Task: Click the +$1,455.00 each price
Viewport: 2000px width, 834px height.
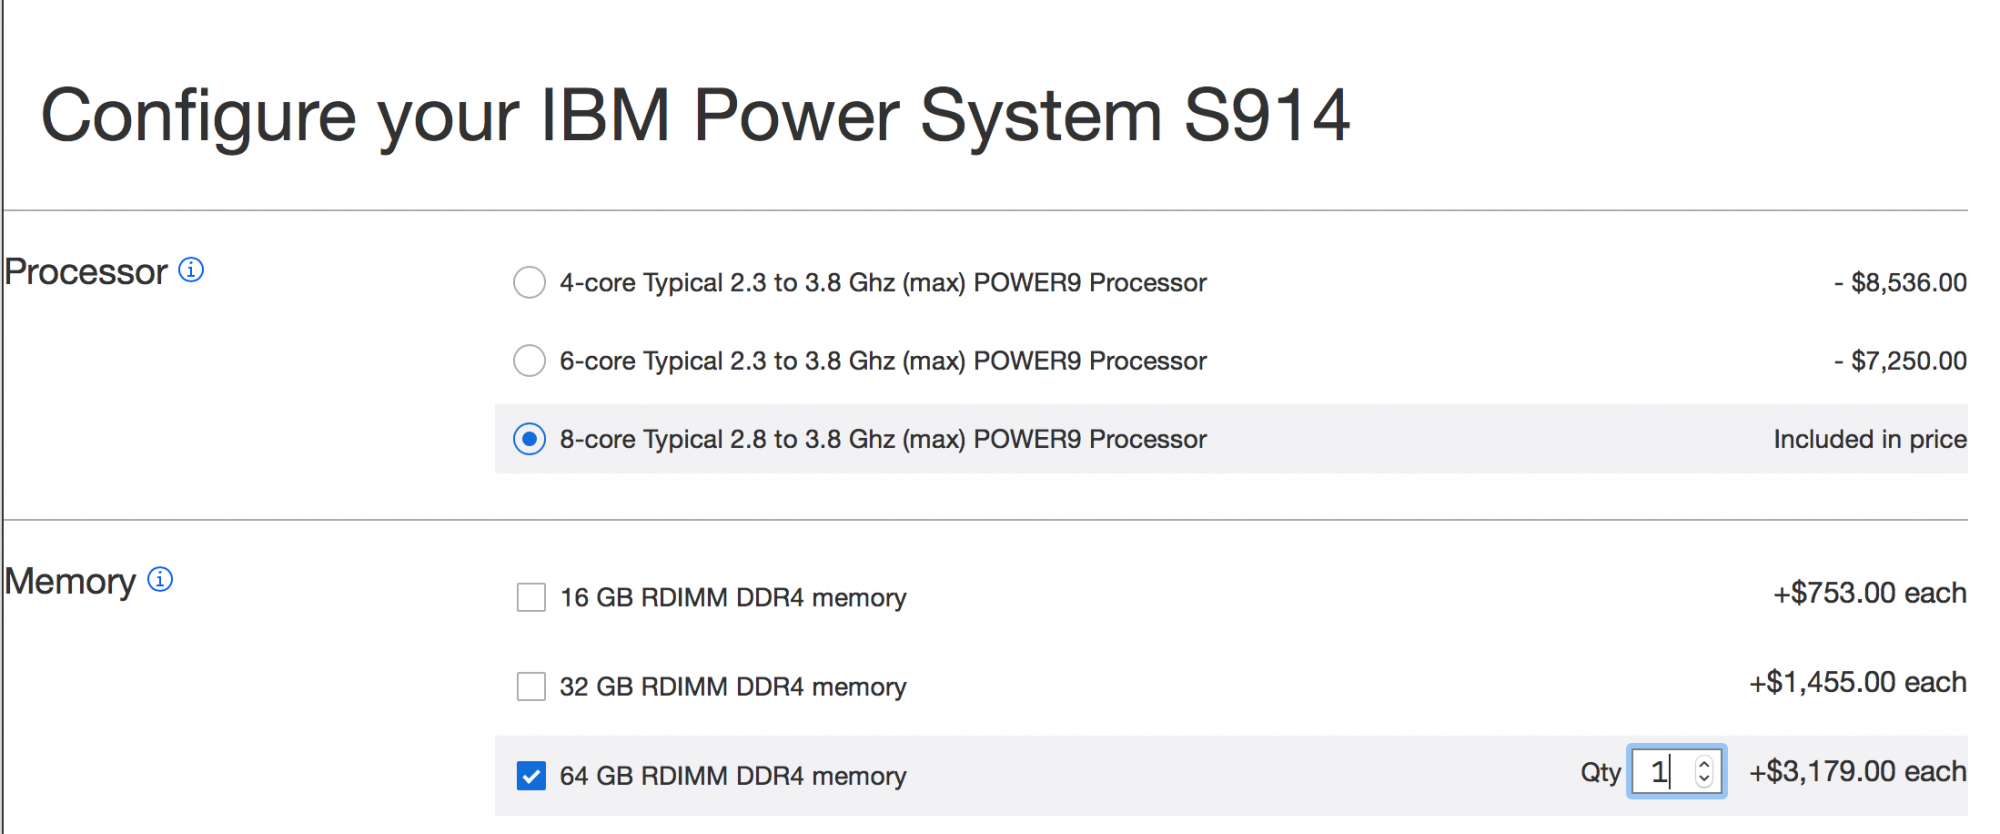Action: [x=1858, y=682]
